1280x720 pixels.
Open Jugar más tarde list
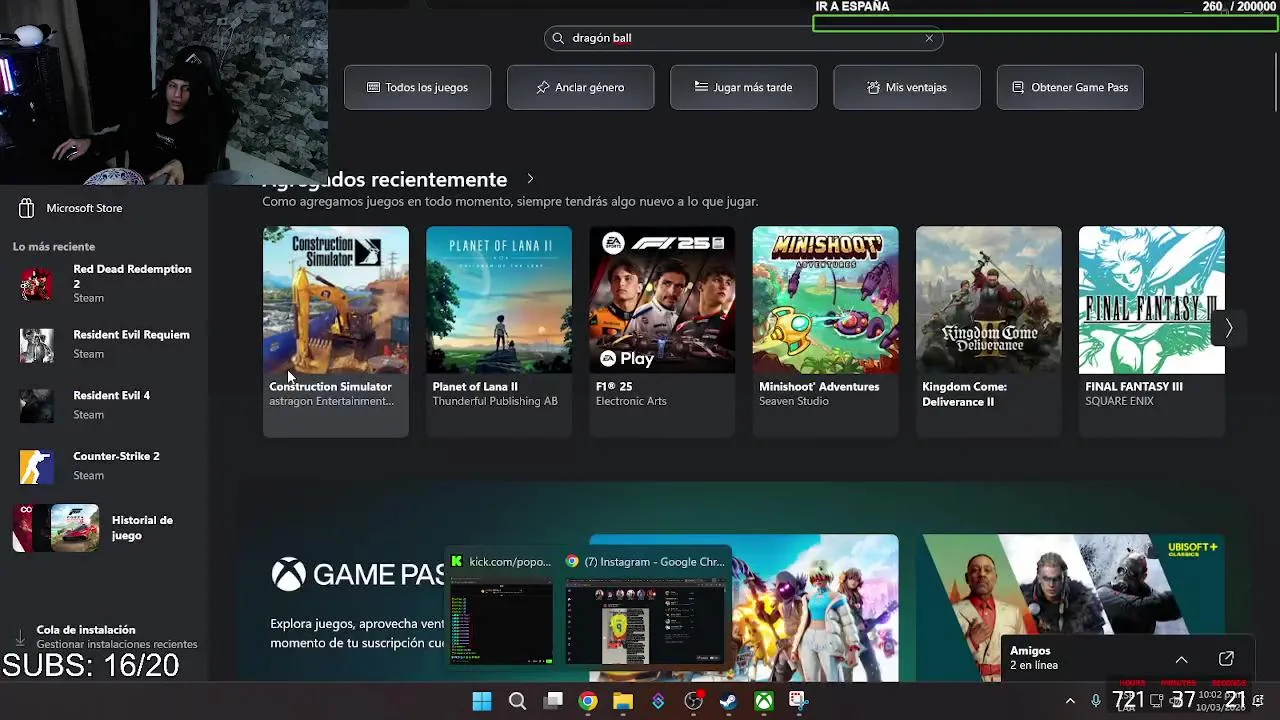(743, 87)
